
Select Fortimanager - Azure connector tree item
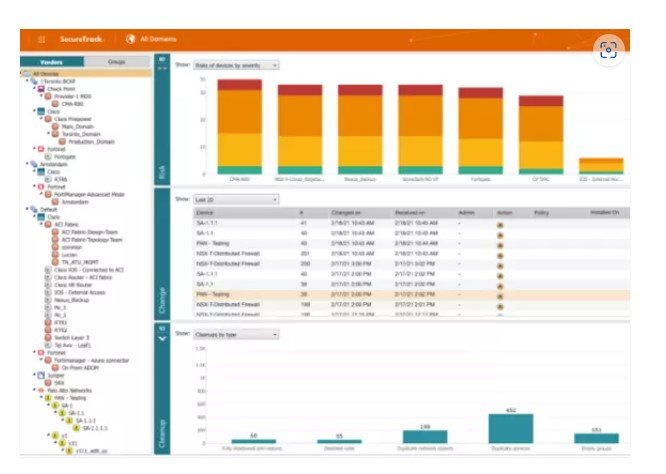point(91,360)
